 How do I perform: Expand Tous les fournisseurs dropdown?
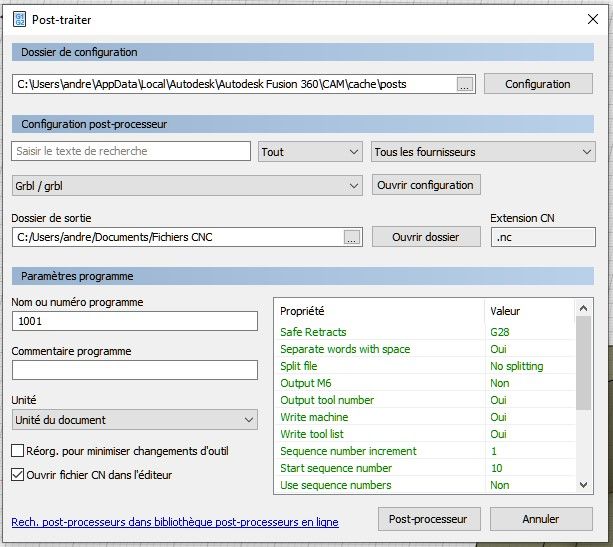coord(483,152)
